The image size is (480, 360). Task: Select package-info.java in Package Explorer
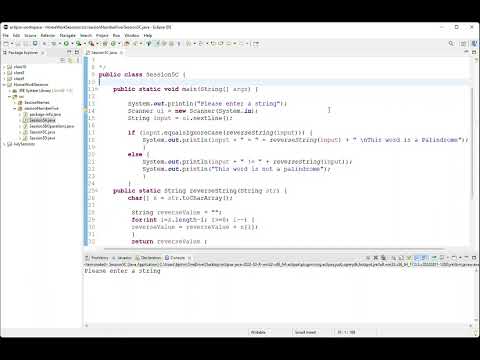coord(45,114)
